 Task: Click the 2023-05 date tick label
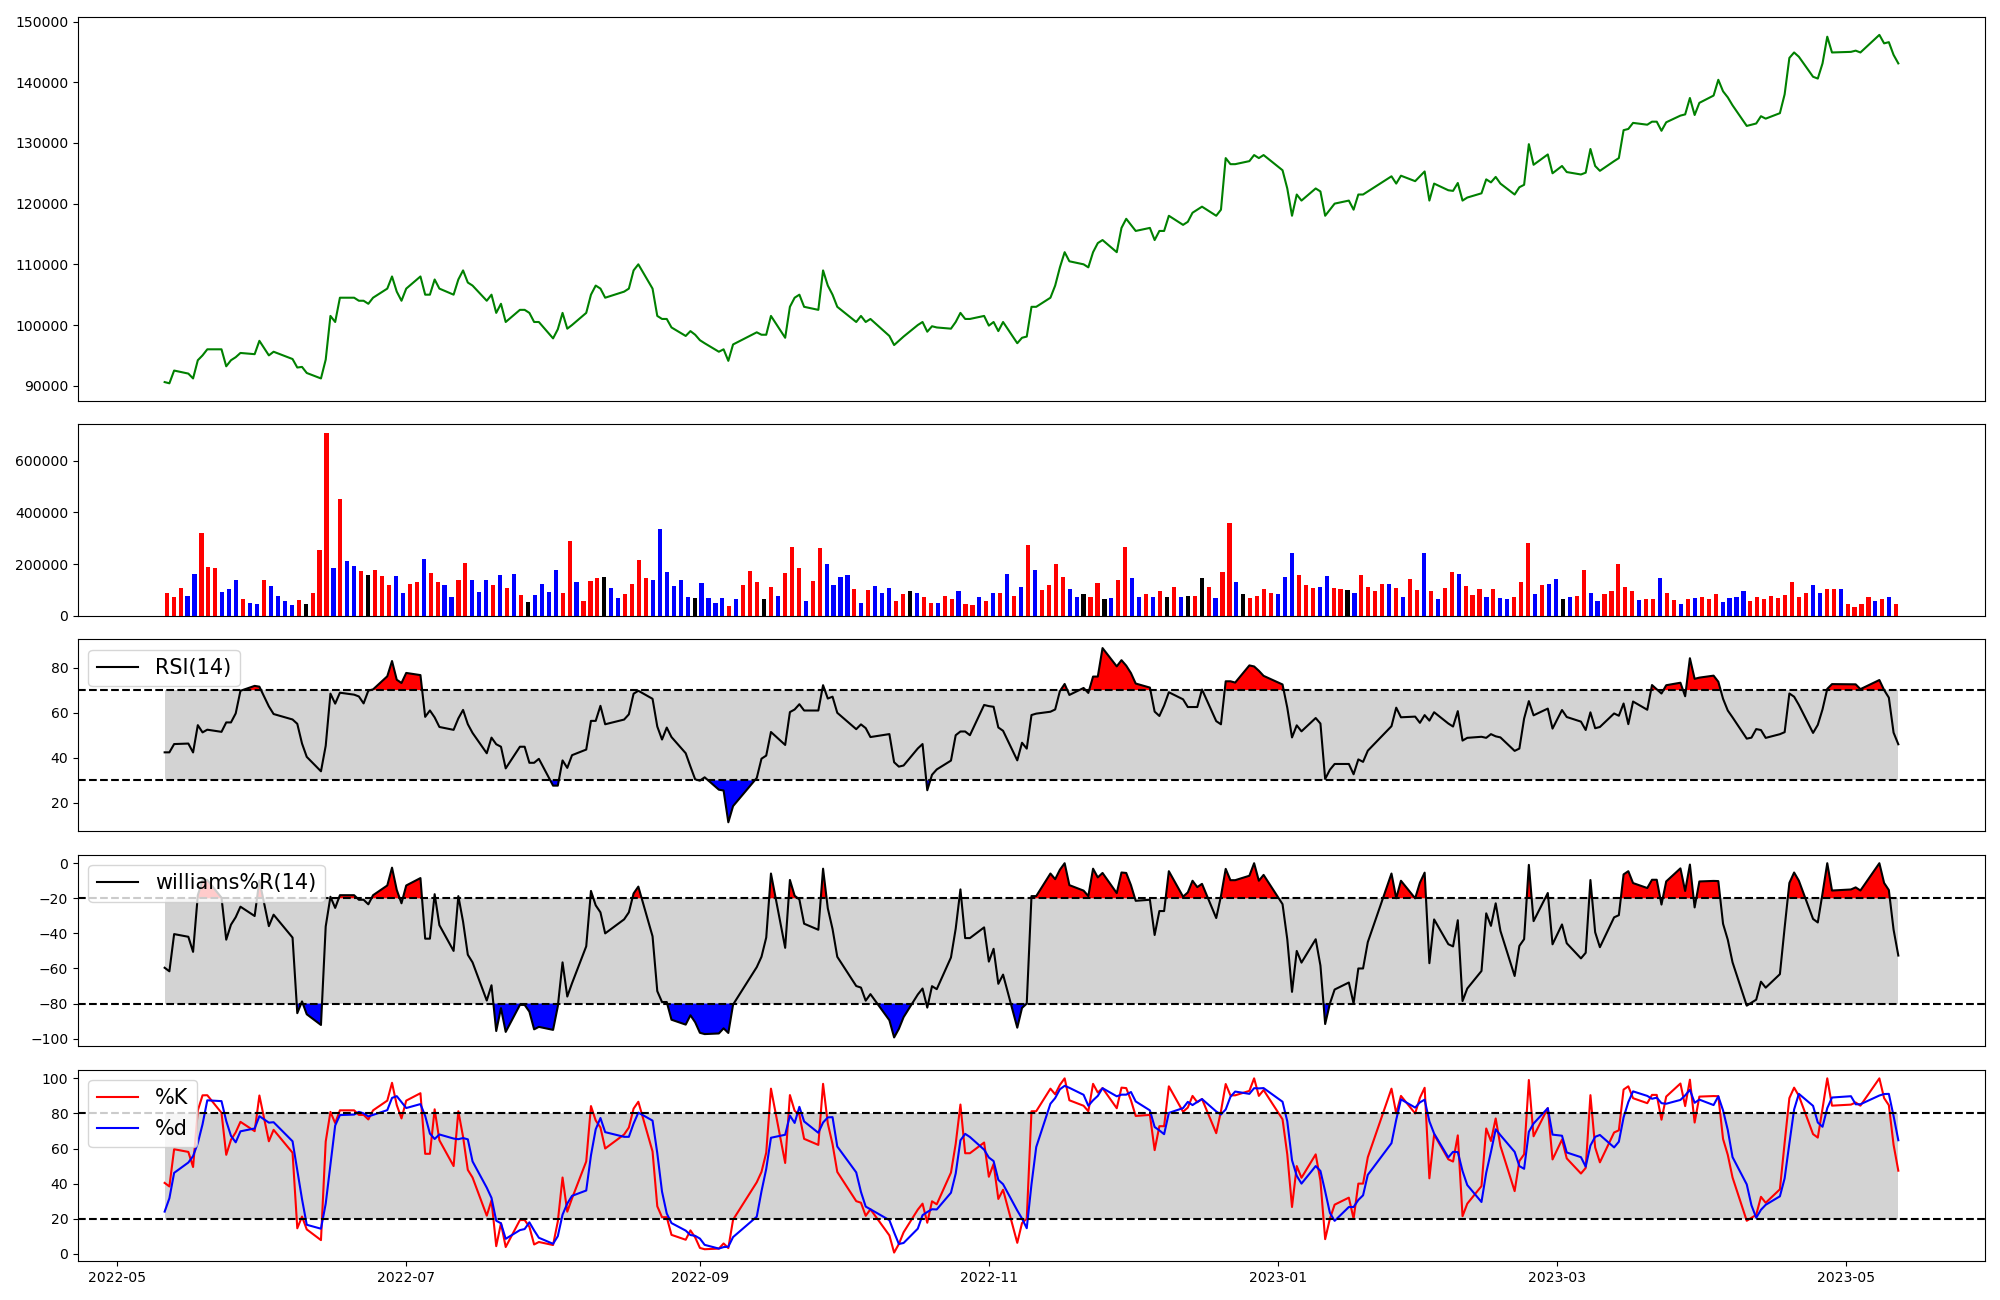click(1845, 1277)
